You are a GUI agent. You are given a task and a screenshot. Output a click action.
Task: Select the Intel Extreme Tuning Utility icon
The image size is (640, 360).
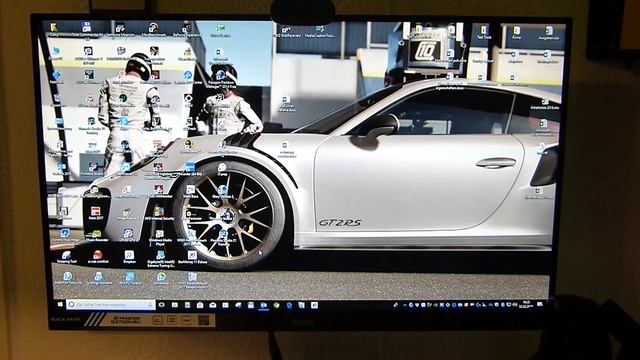coord(160,259)
